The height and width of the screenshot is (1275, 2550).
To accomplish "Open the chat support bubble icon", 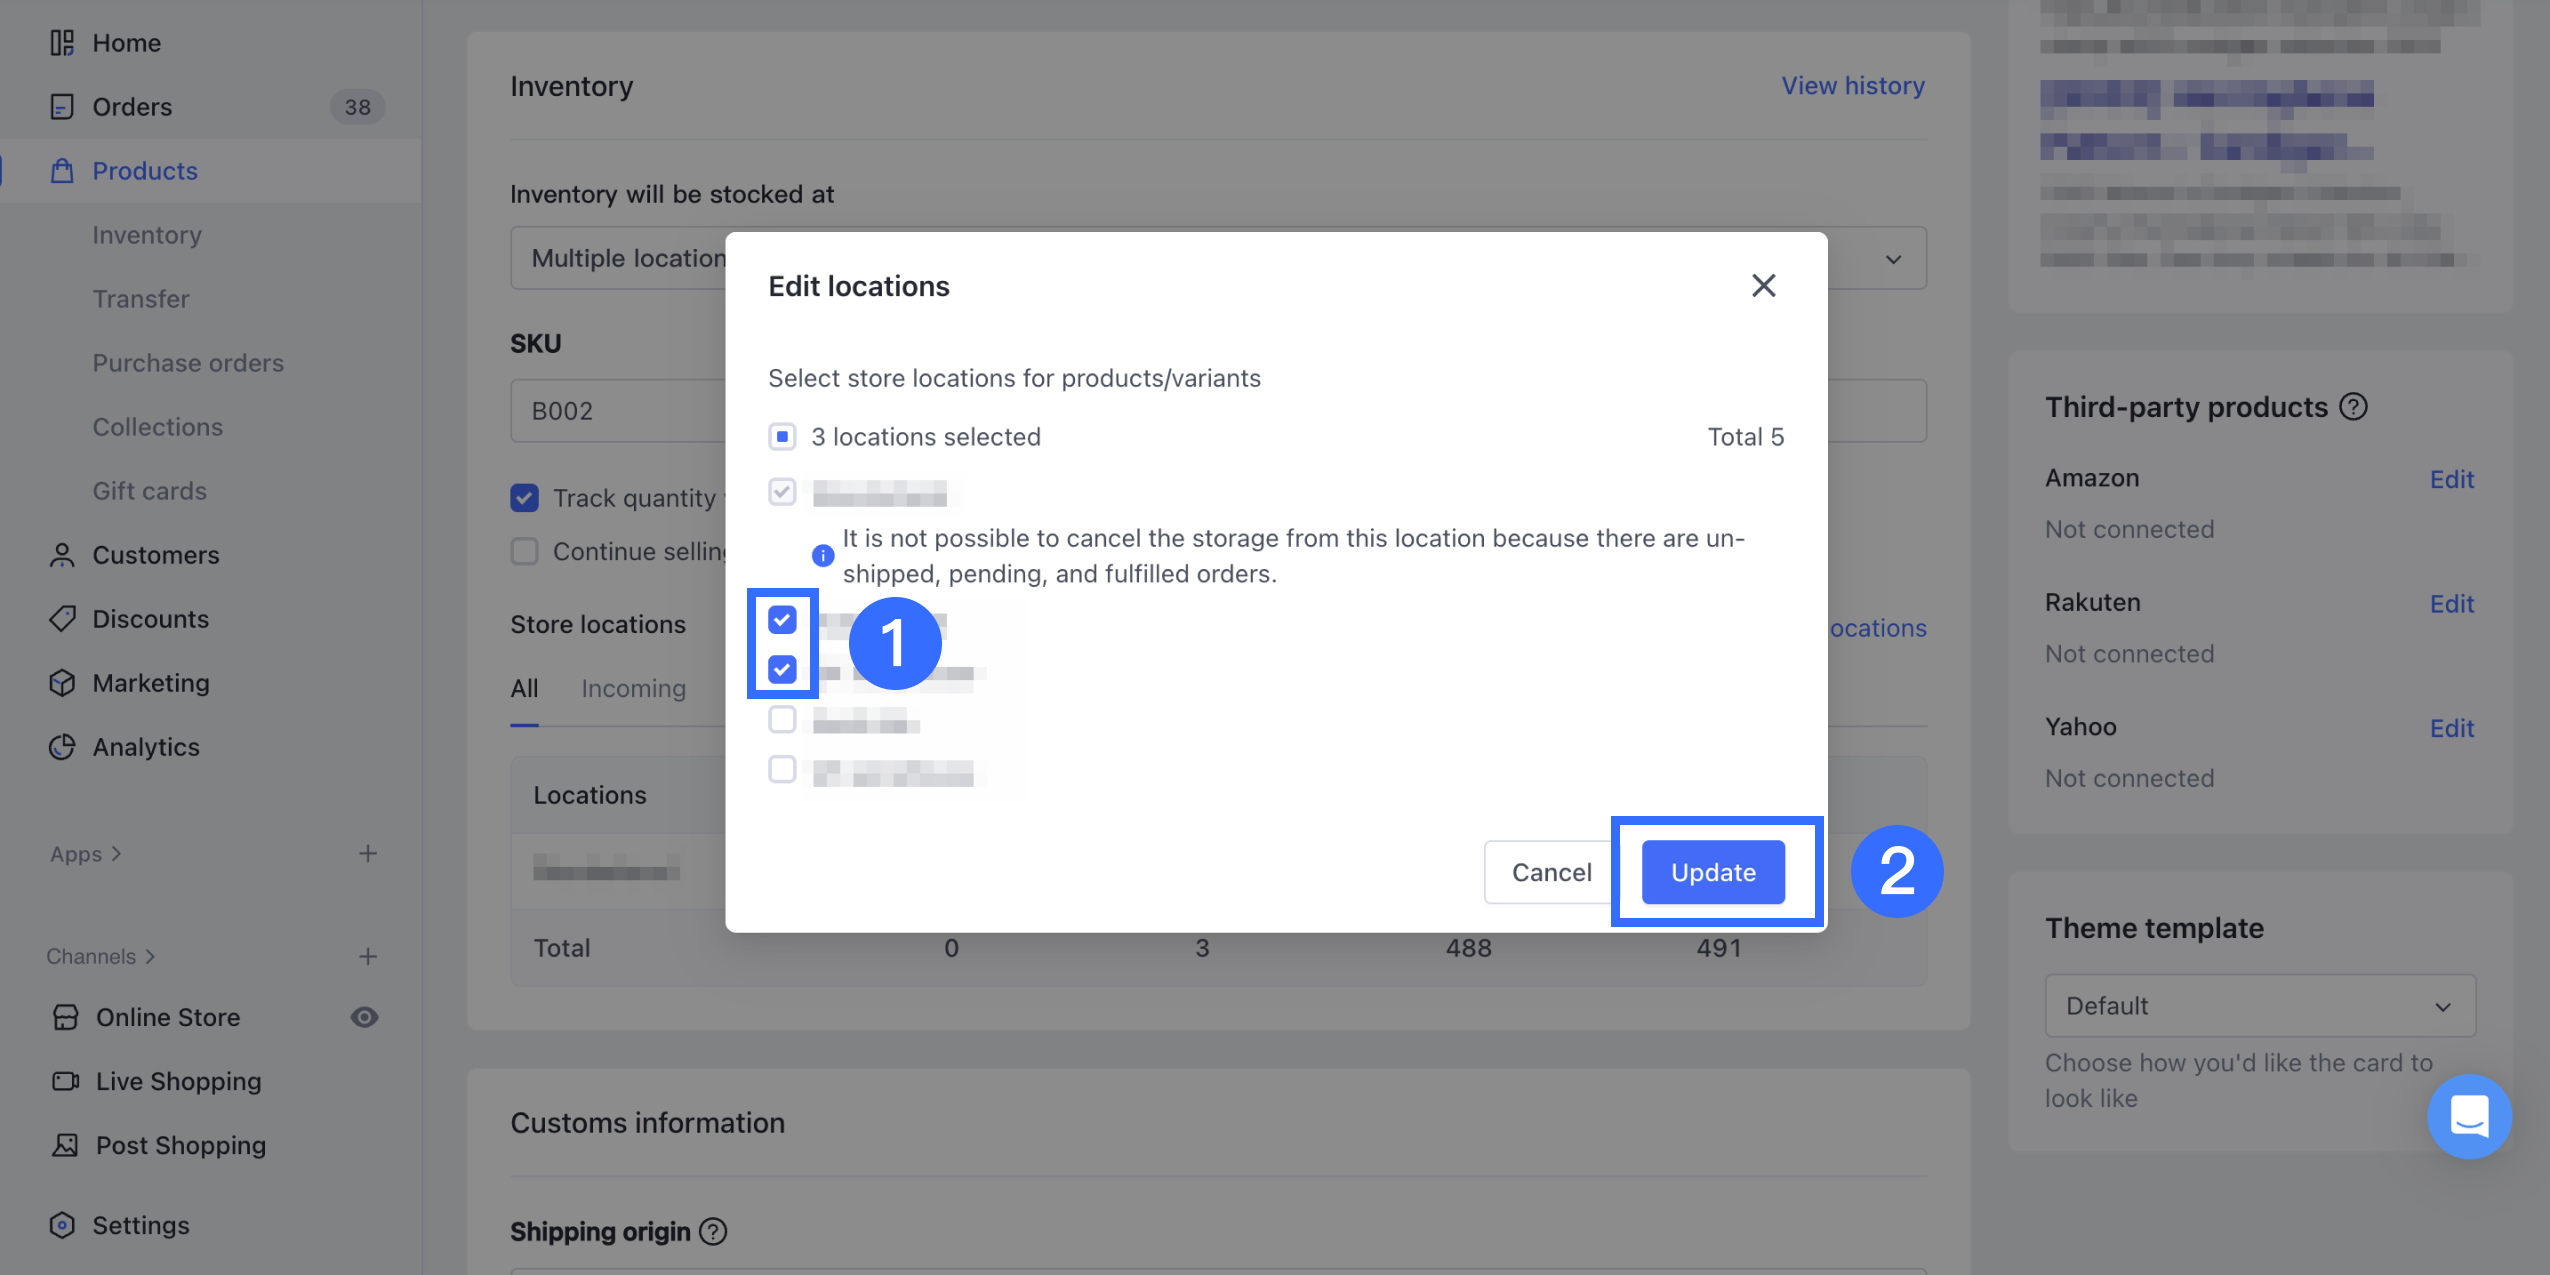I will (2468, 1116).
